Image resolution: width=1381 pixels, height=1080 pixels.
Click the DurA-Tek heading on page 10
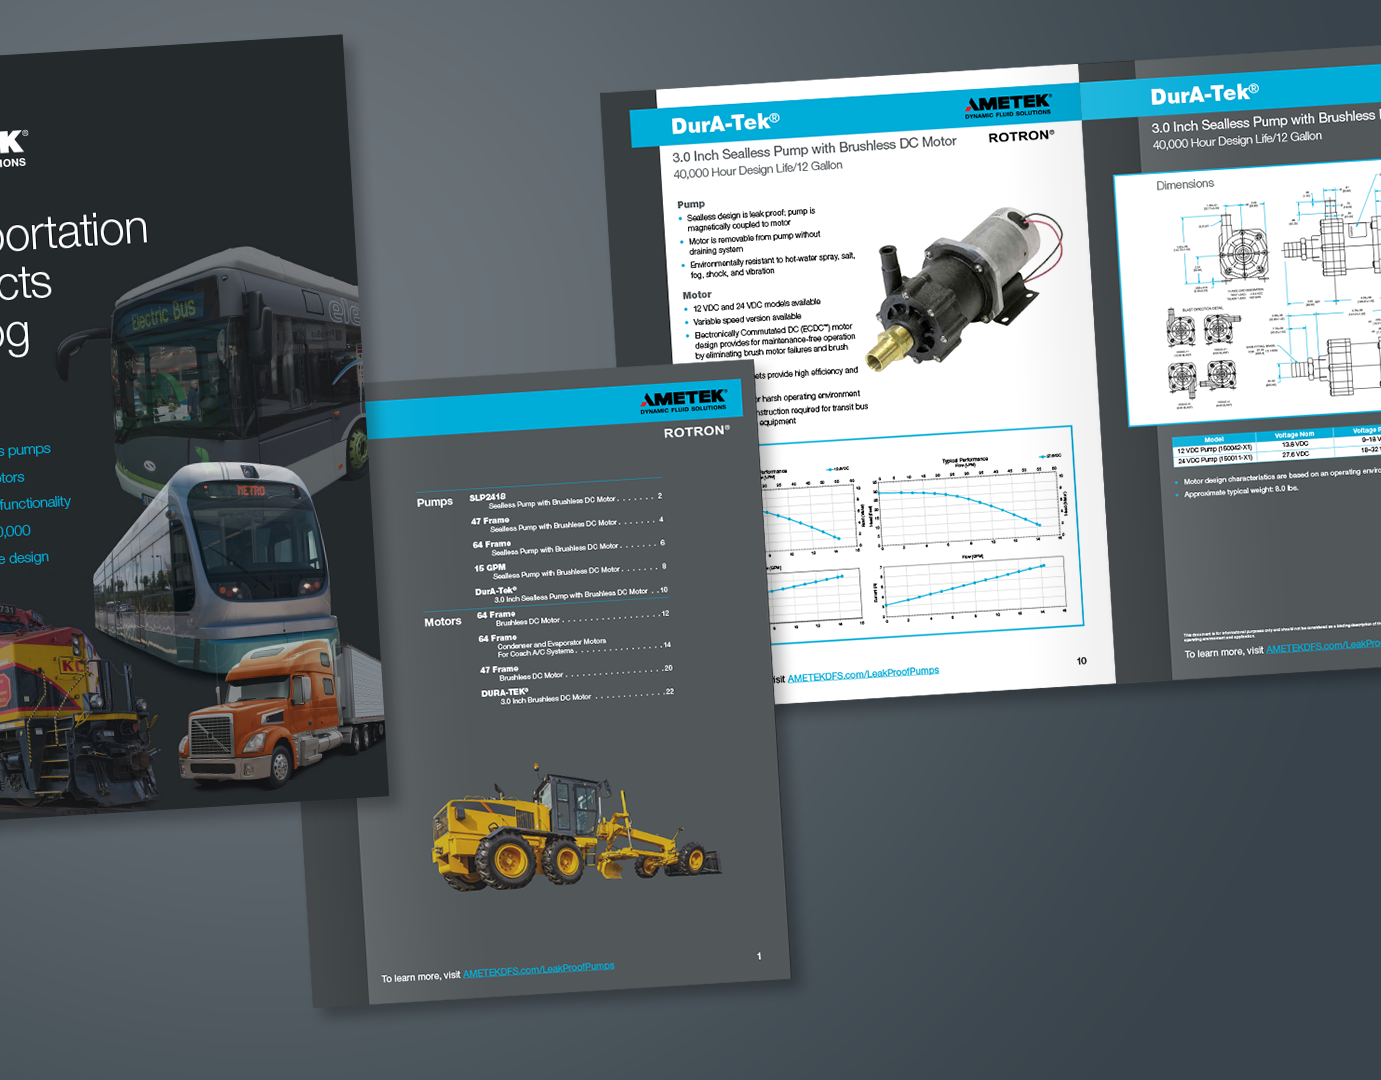tap(725, 124)
